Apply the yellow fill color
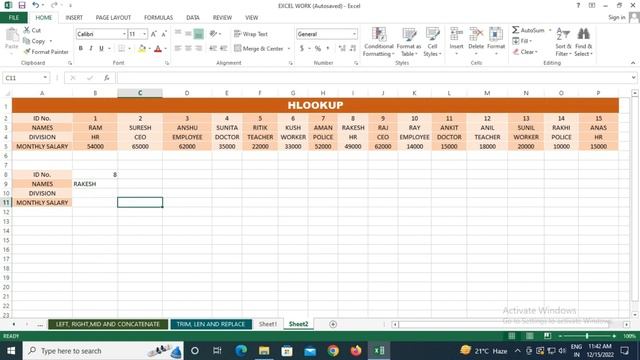640x360 pixels. click(x=142, y=49)
